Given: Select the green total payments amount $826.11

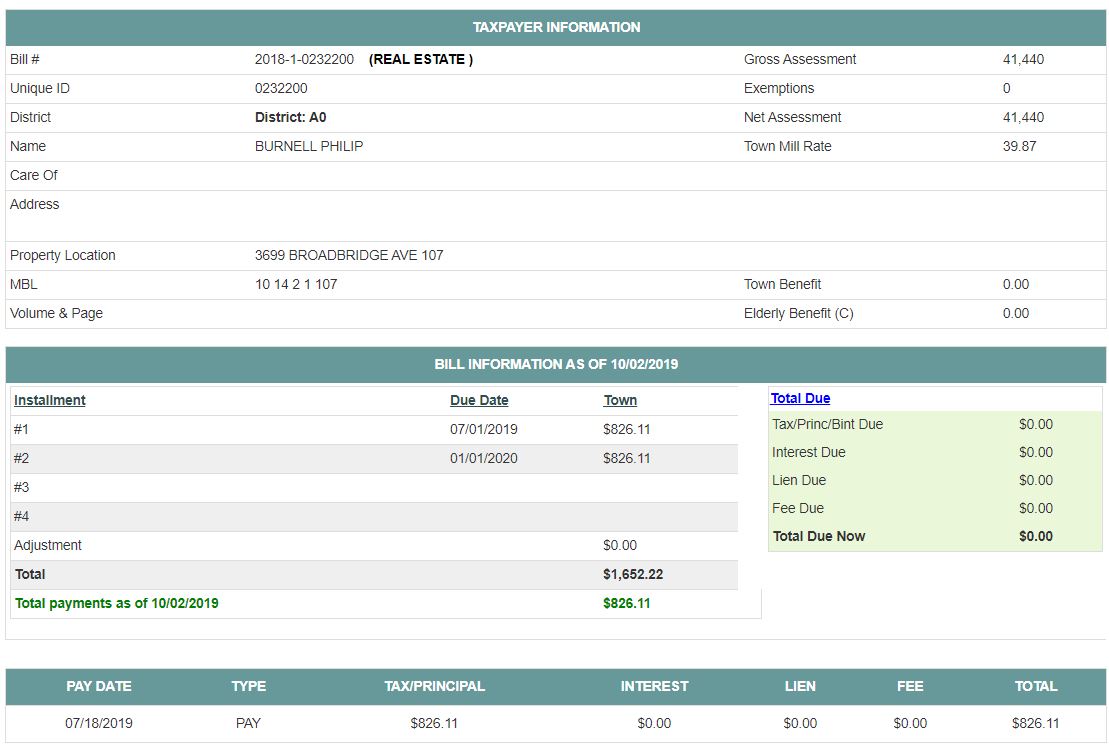Looking at the screenshot, I should click(627, 603).
